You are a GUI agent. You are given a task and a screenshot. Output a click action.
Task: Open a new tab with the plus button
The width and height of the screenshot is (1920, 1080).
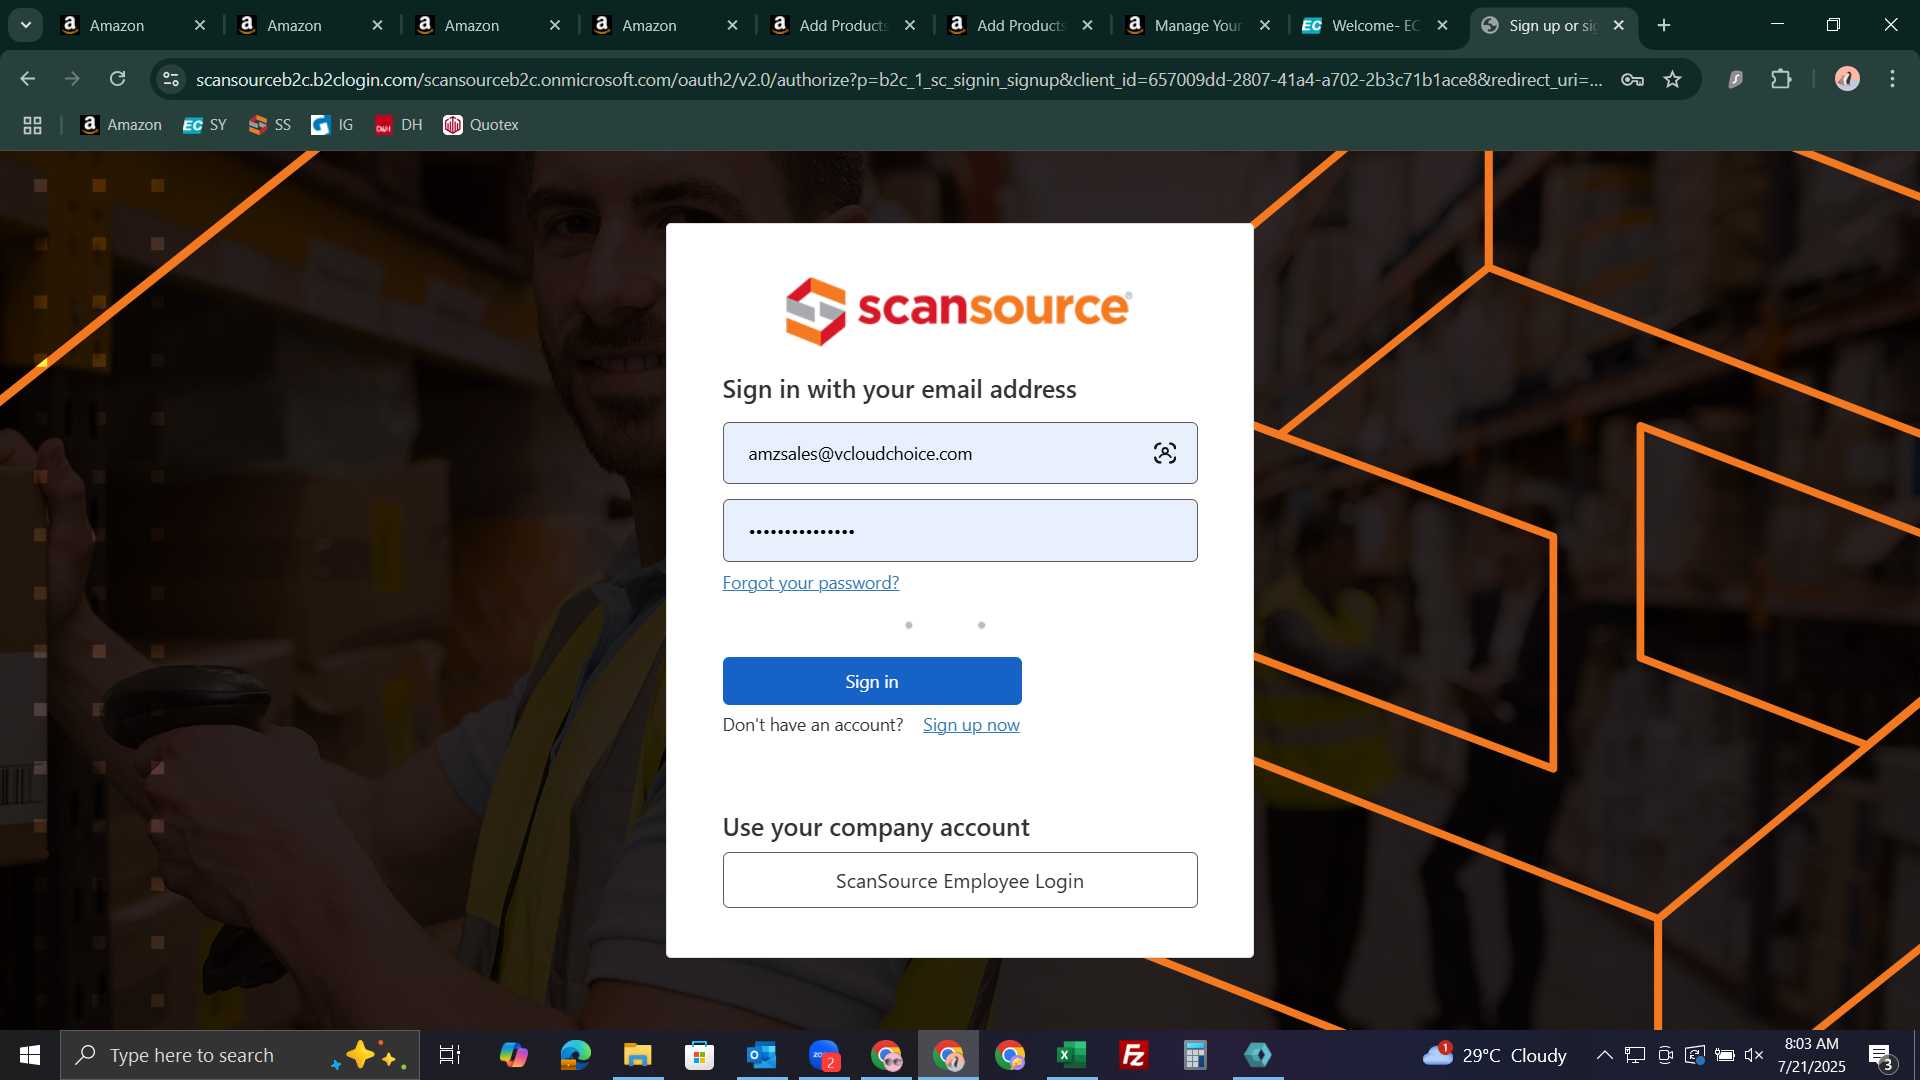(x=1664, y=25)
